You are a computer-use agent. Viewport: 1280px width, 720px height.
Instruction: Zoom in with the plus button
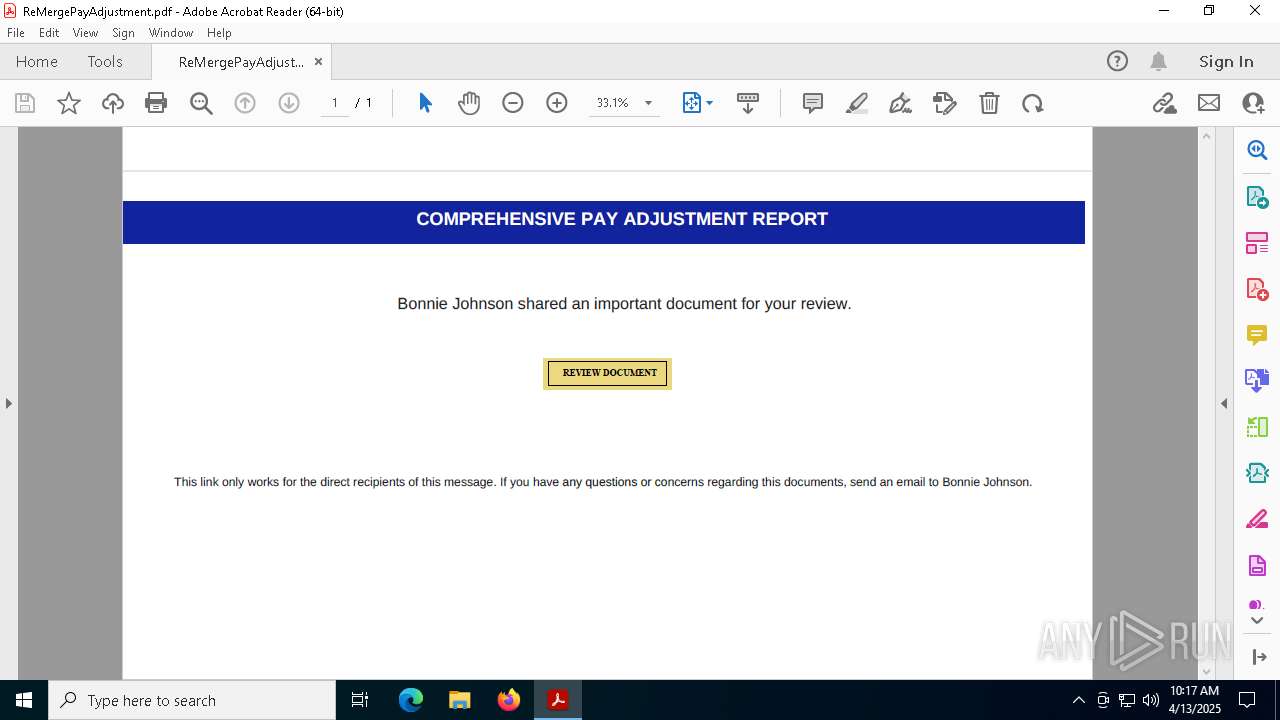point(557,103)
